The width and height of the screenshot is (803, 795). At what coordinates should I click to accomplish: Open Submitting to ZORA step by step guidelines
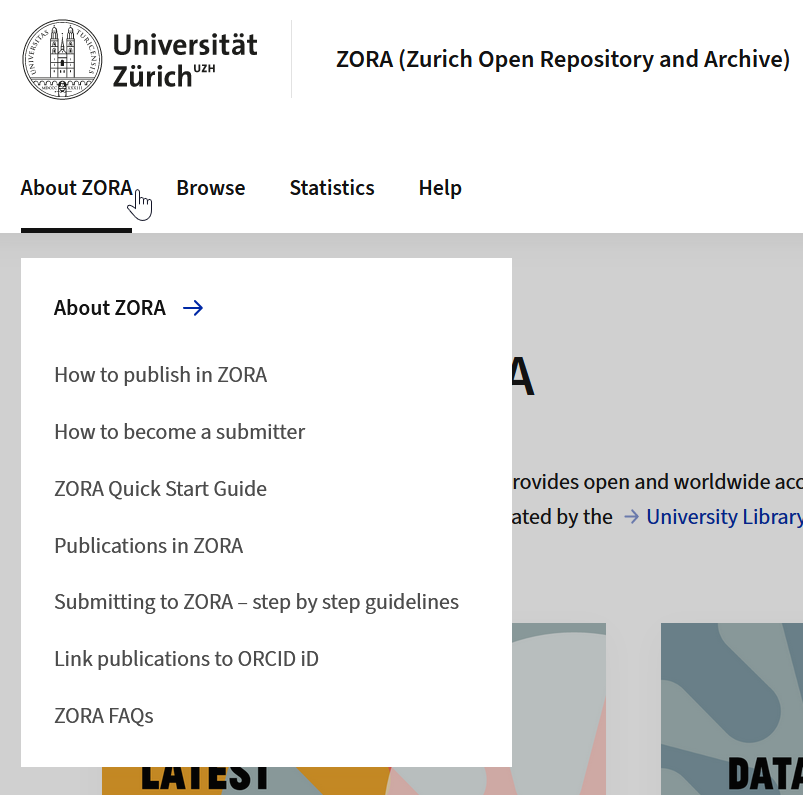pos(257,602)
